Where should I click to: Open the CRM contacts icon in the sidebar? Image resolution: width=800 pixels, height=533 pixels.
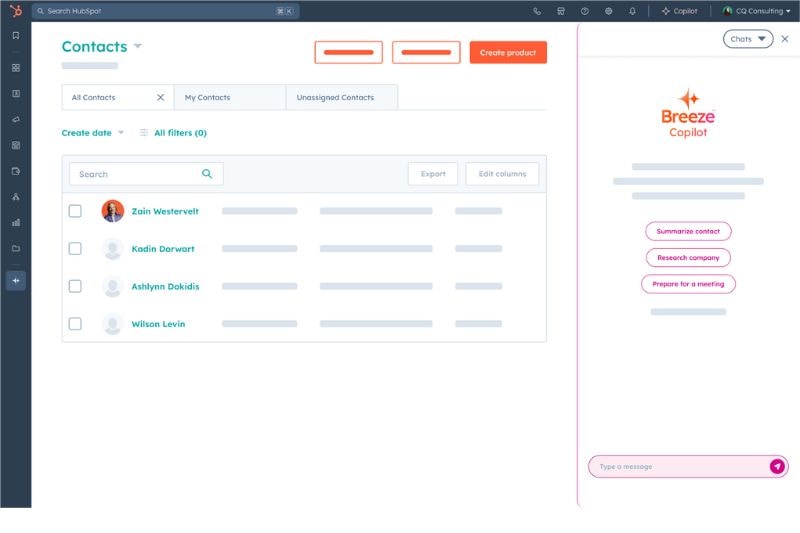click(x=16, y=93)
